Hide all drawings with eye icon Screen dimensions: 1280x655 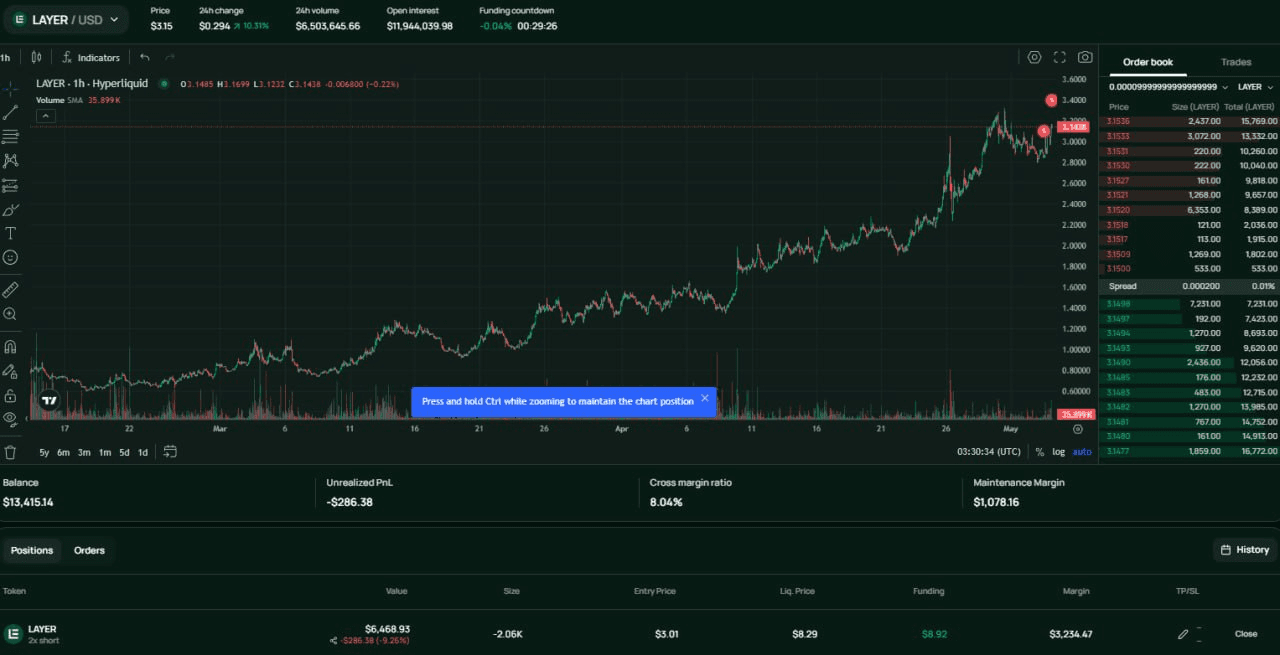(x=10, y=418)
